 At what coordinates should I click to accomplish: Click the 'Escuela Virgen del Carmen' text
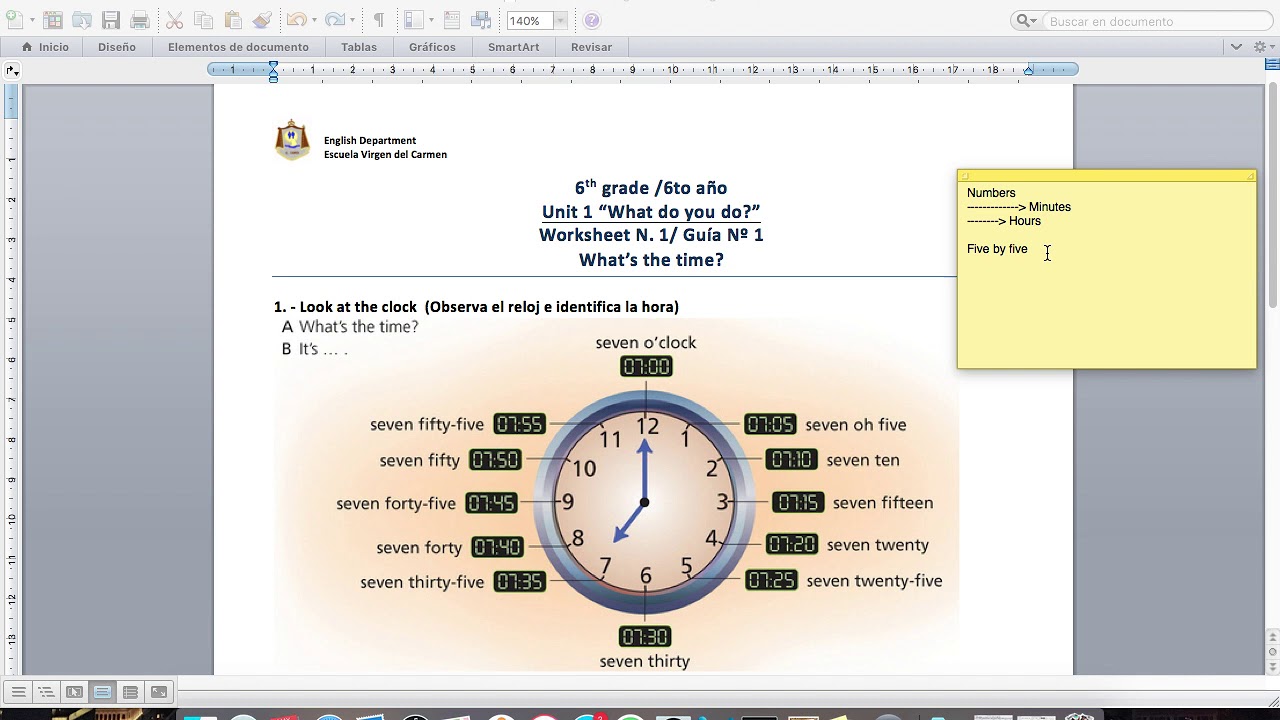385,155
